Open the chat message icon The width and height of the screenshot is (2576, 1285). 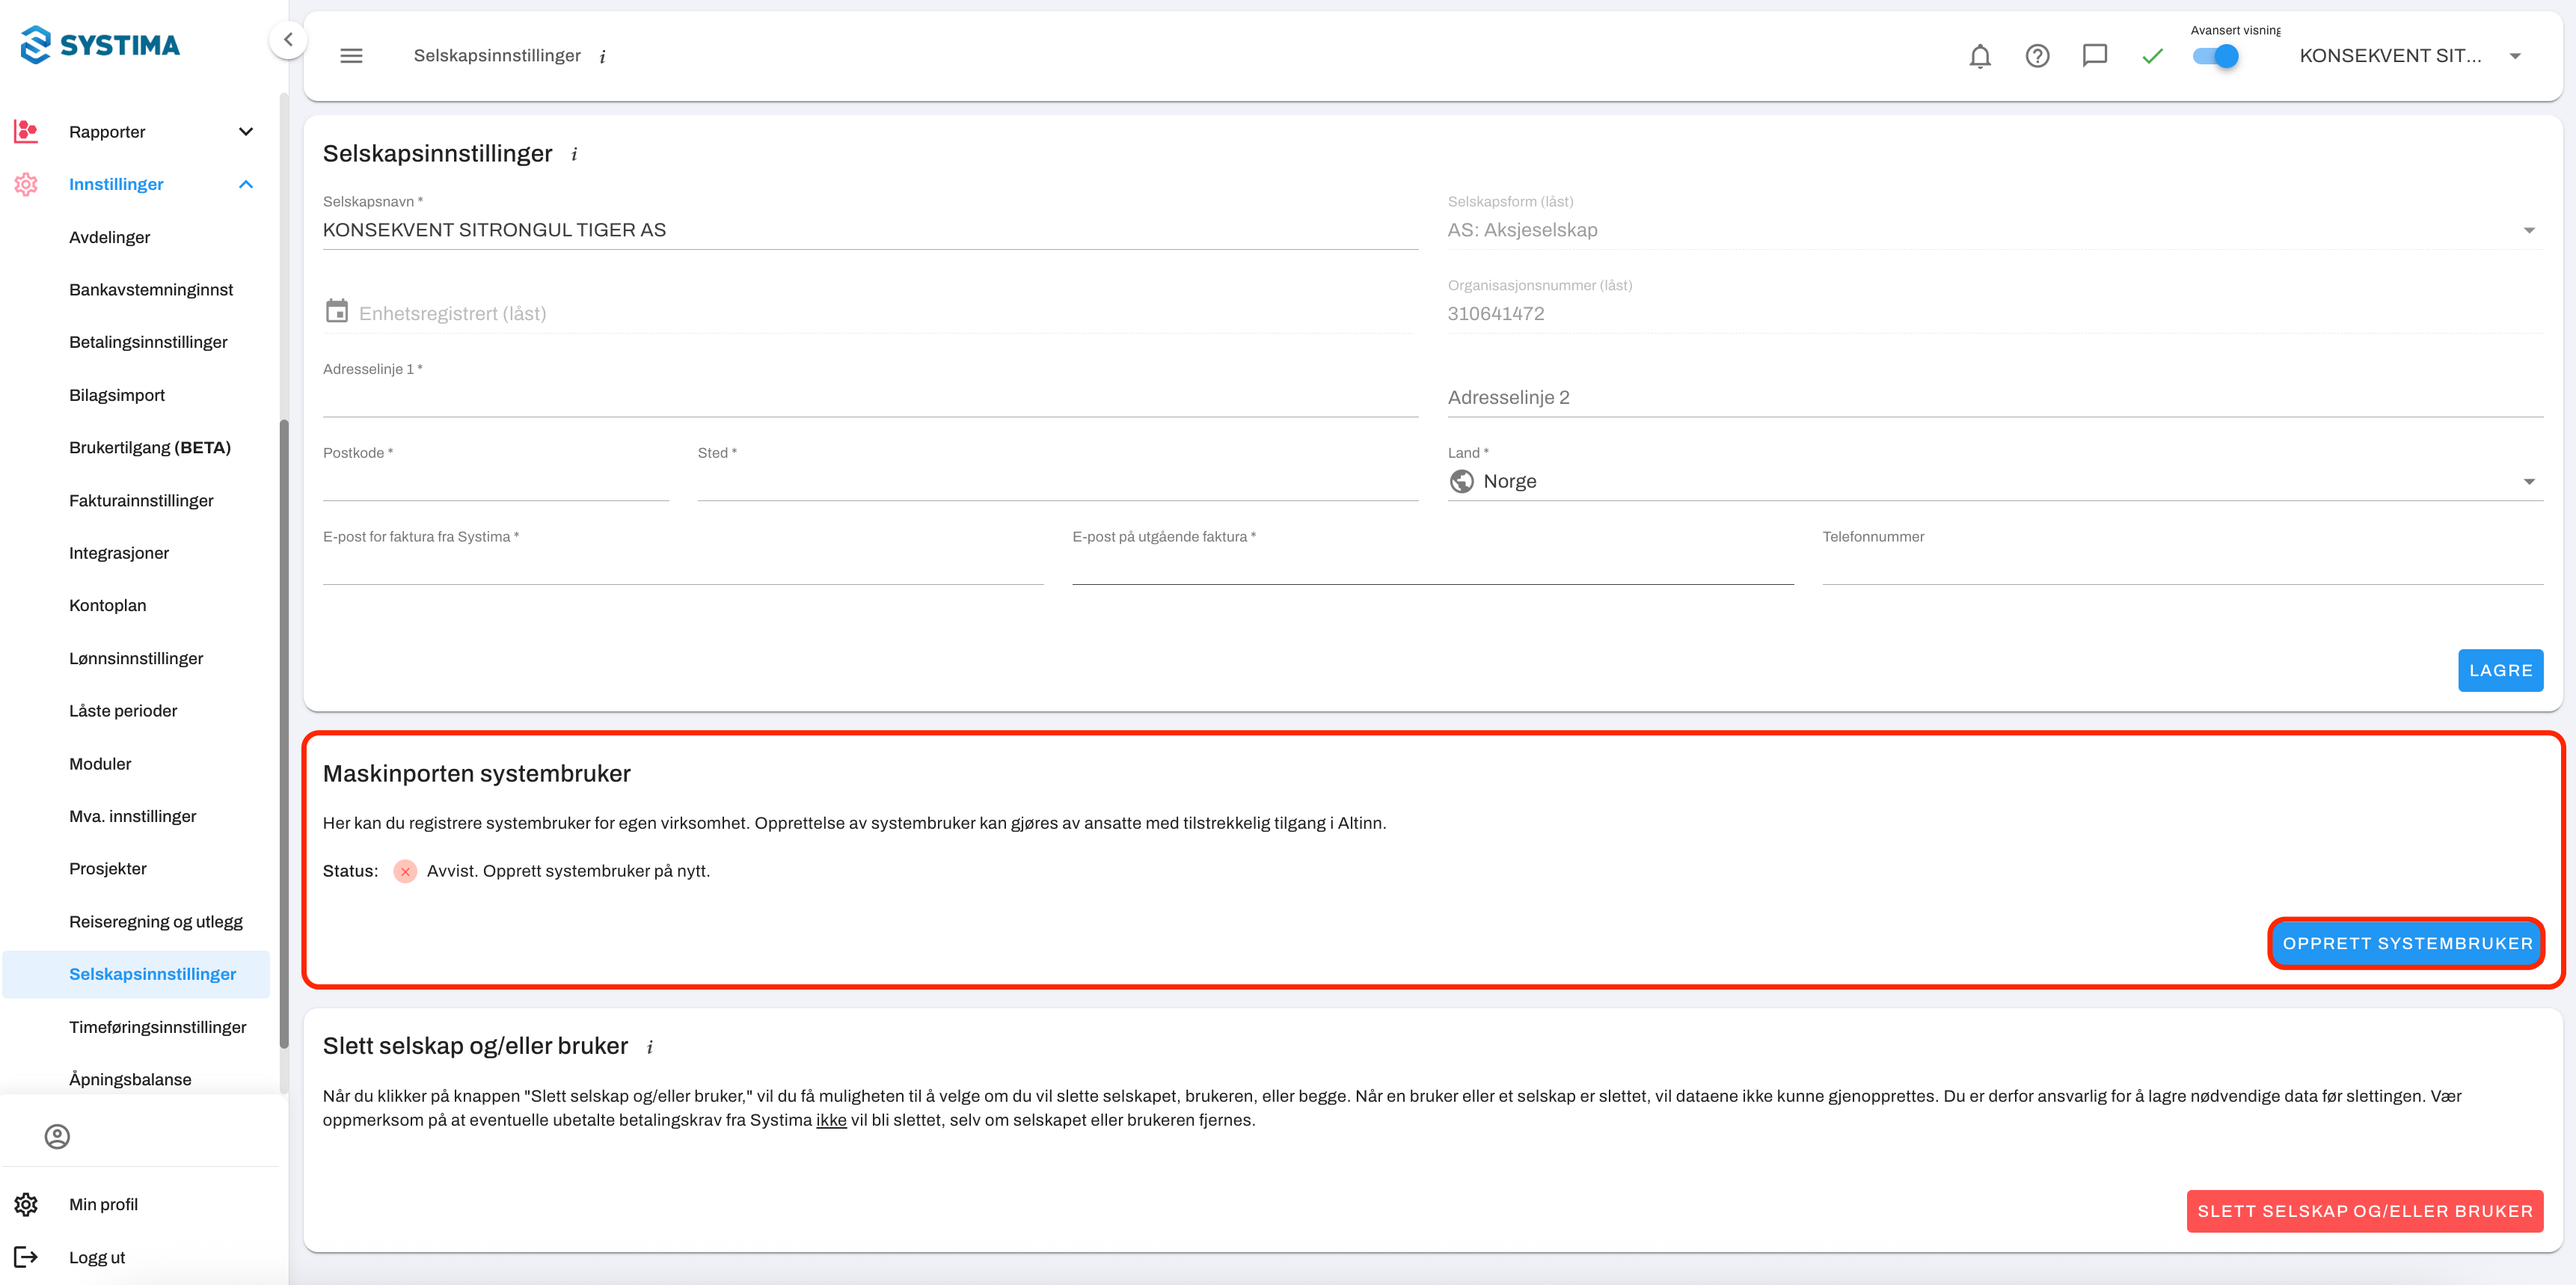tap(2094, 56)
